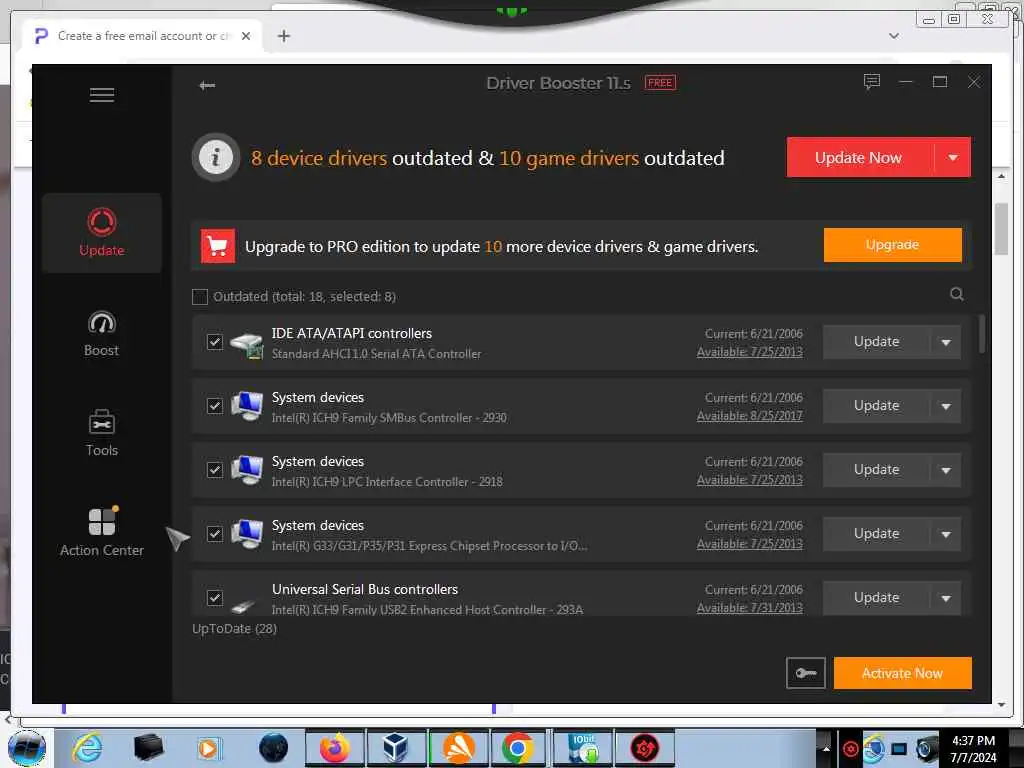Click the red shopping cart icon
This screenshot has width=1024, height=768.
point(217,246)
